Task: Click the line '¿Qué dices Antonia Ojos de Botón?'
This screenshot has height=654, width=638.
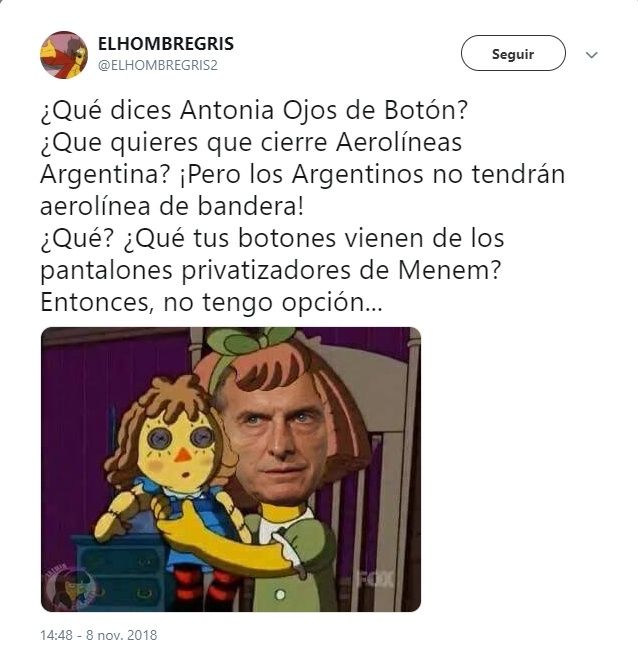Action: point(254,111)
